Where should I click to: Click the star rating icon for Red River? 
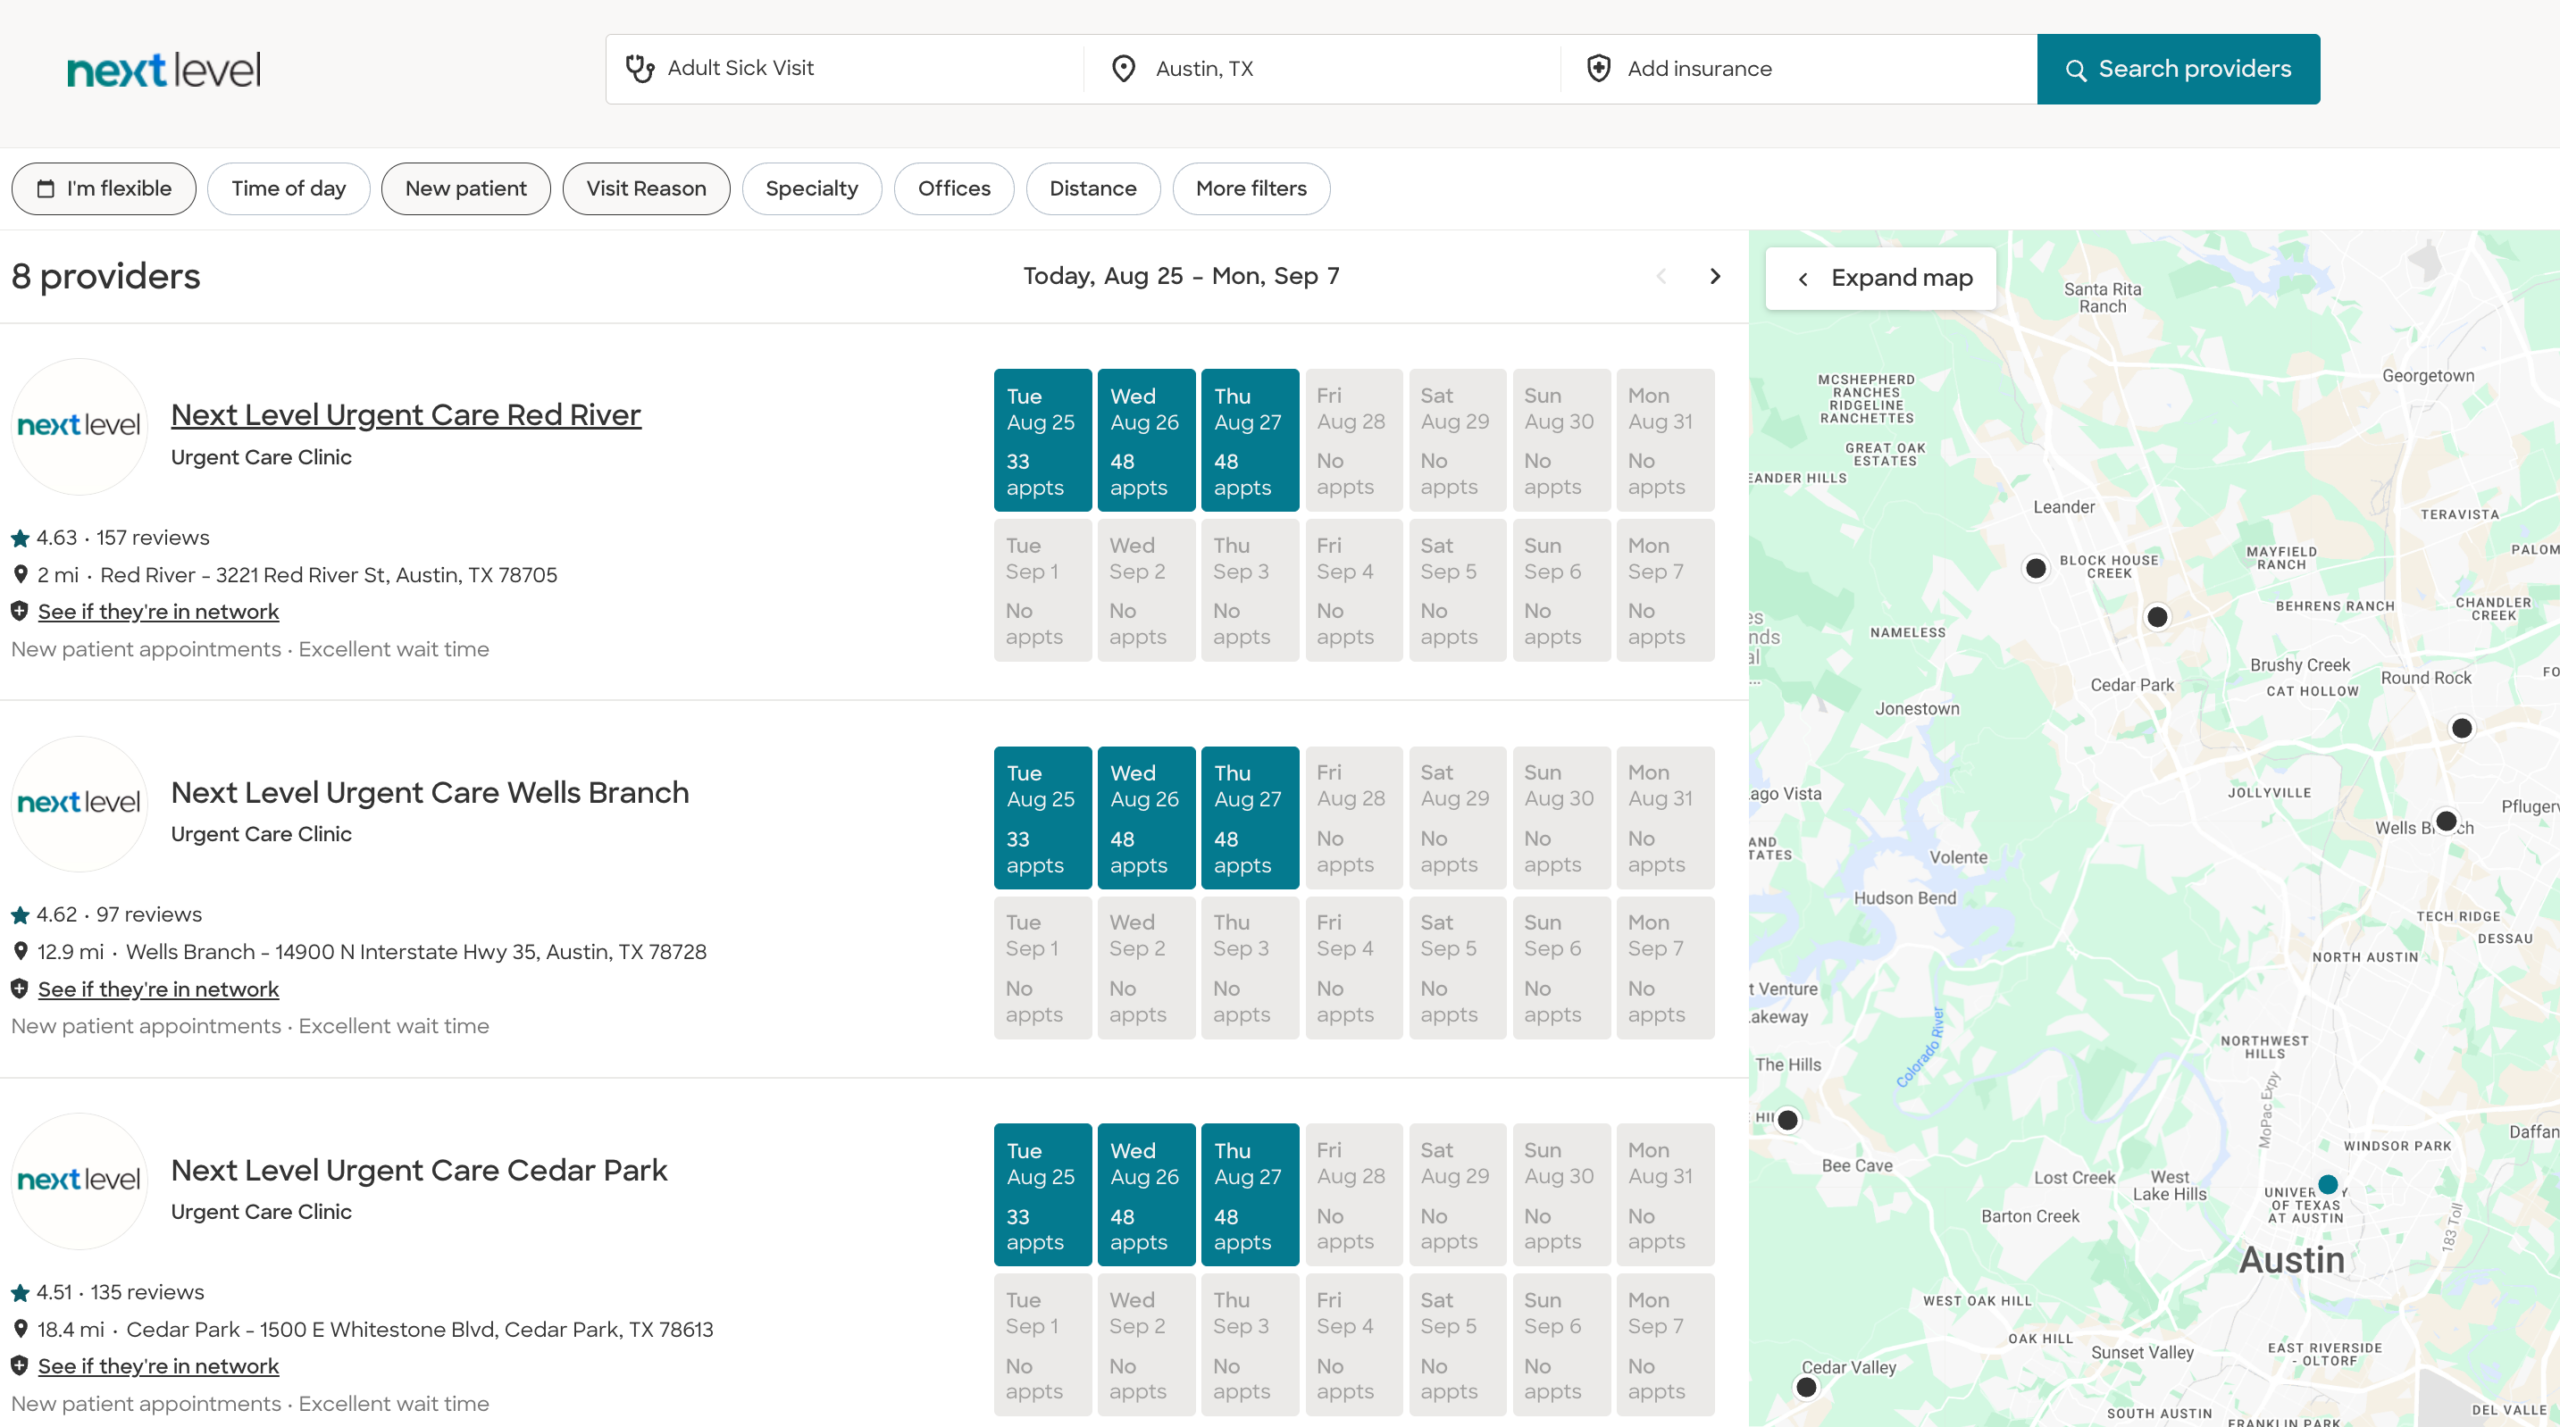20,538
